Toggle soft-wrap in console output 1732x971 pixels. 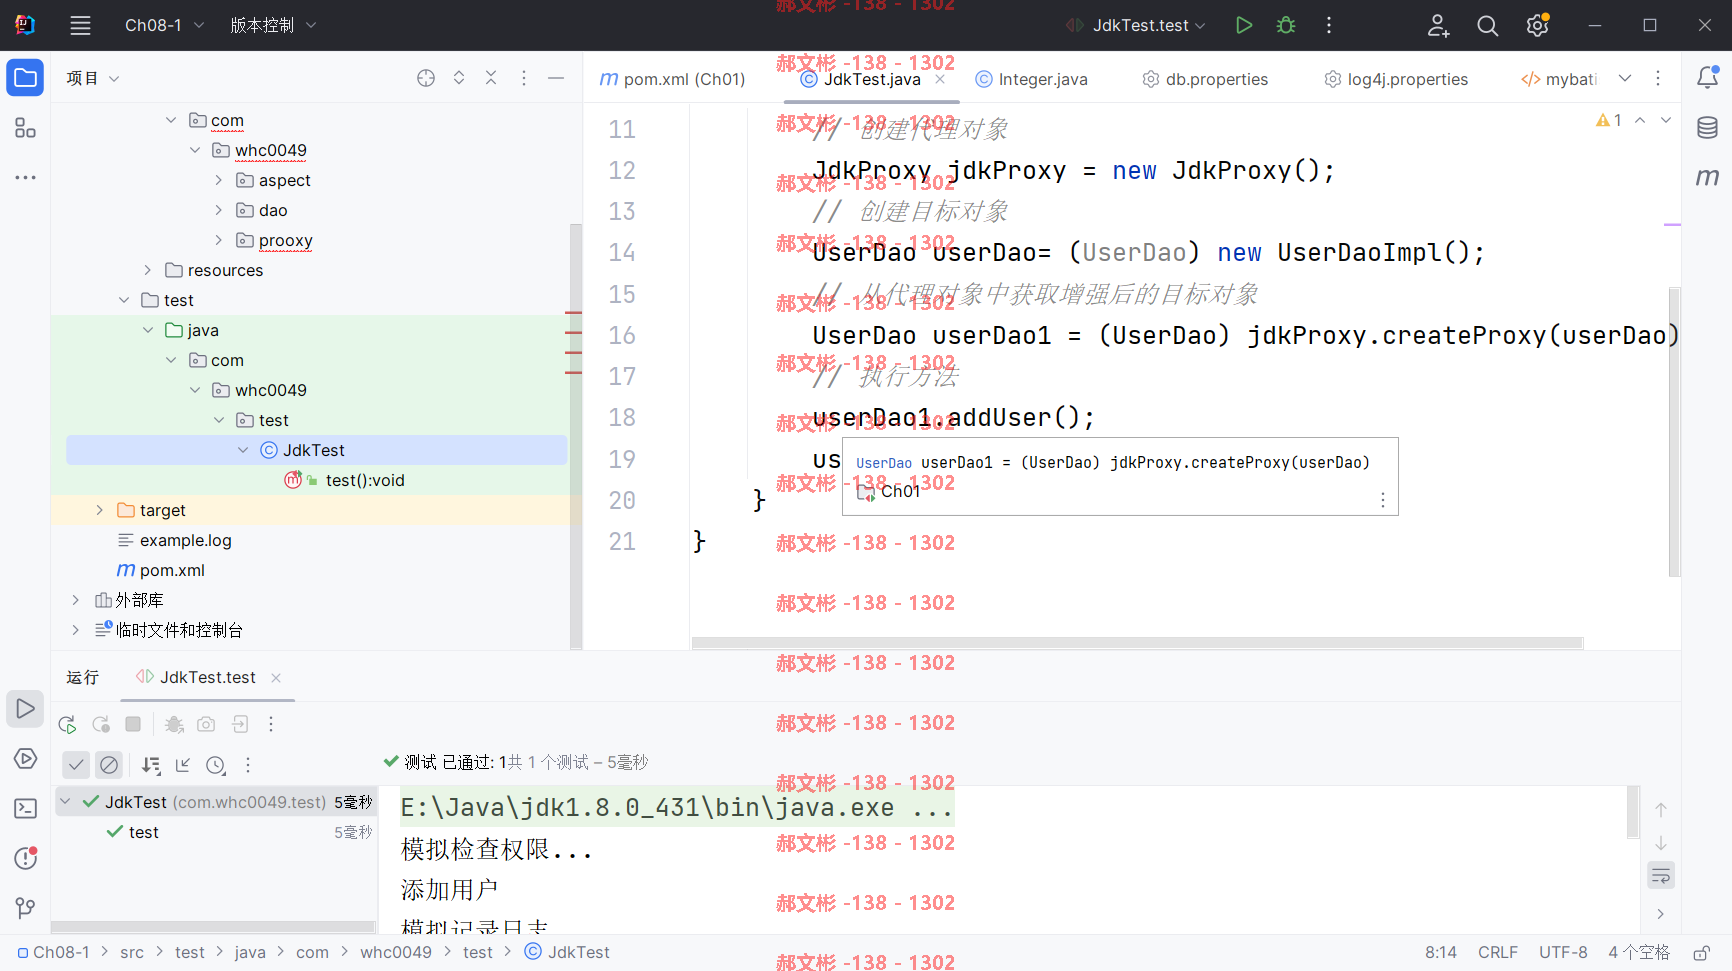point(1661,877)
